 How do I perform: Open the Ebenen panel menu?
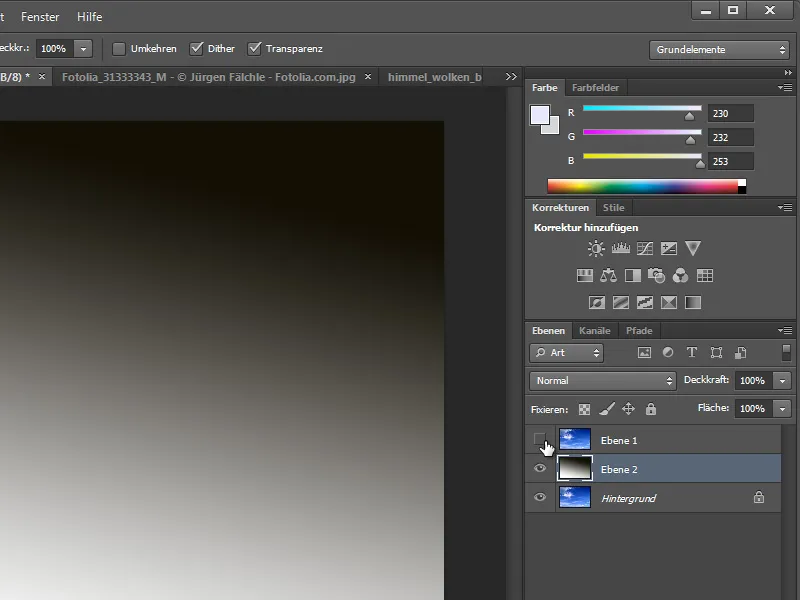click(x=785, y=331)
